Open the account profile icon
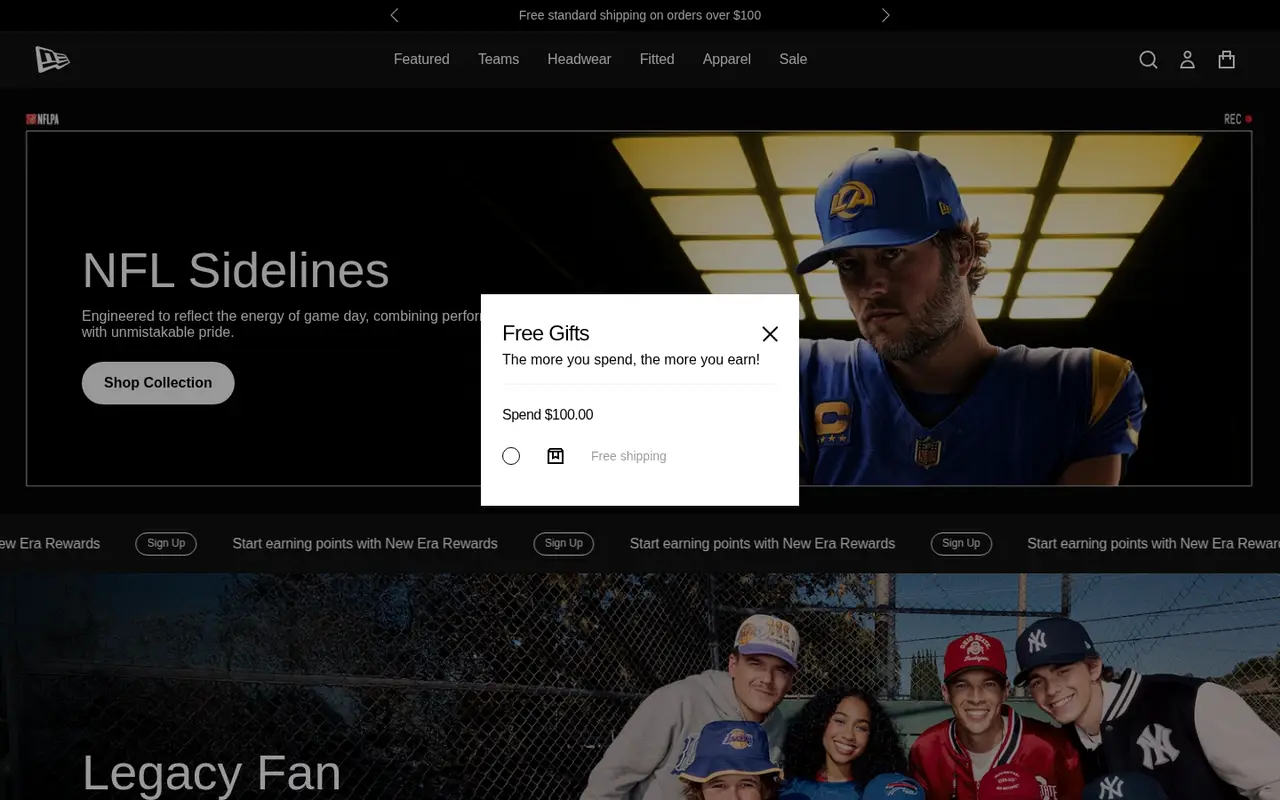 [x=1187, y=60]
